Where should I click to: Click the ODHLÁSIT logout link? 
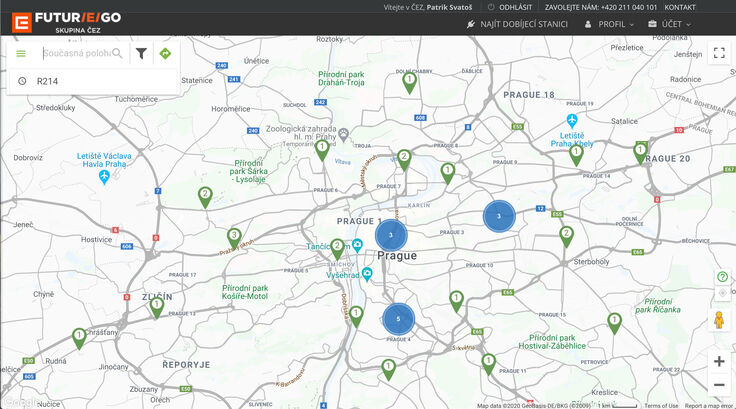(509, 7)
